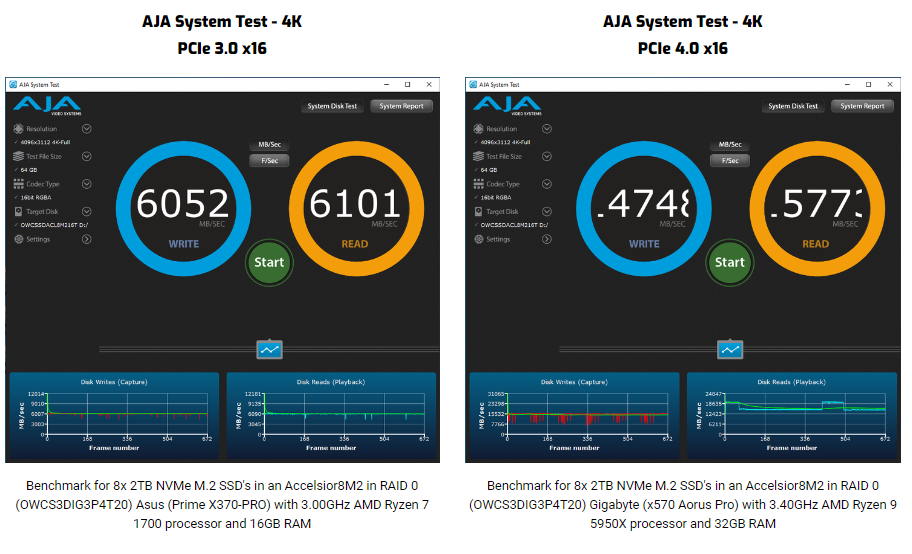Image resolution: width=912 pixels, height=554 pixels.
Task: Click Target Disk icon in PCIe 4.0 window
Action: coord(479,211)
